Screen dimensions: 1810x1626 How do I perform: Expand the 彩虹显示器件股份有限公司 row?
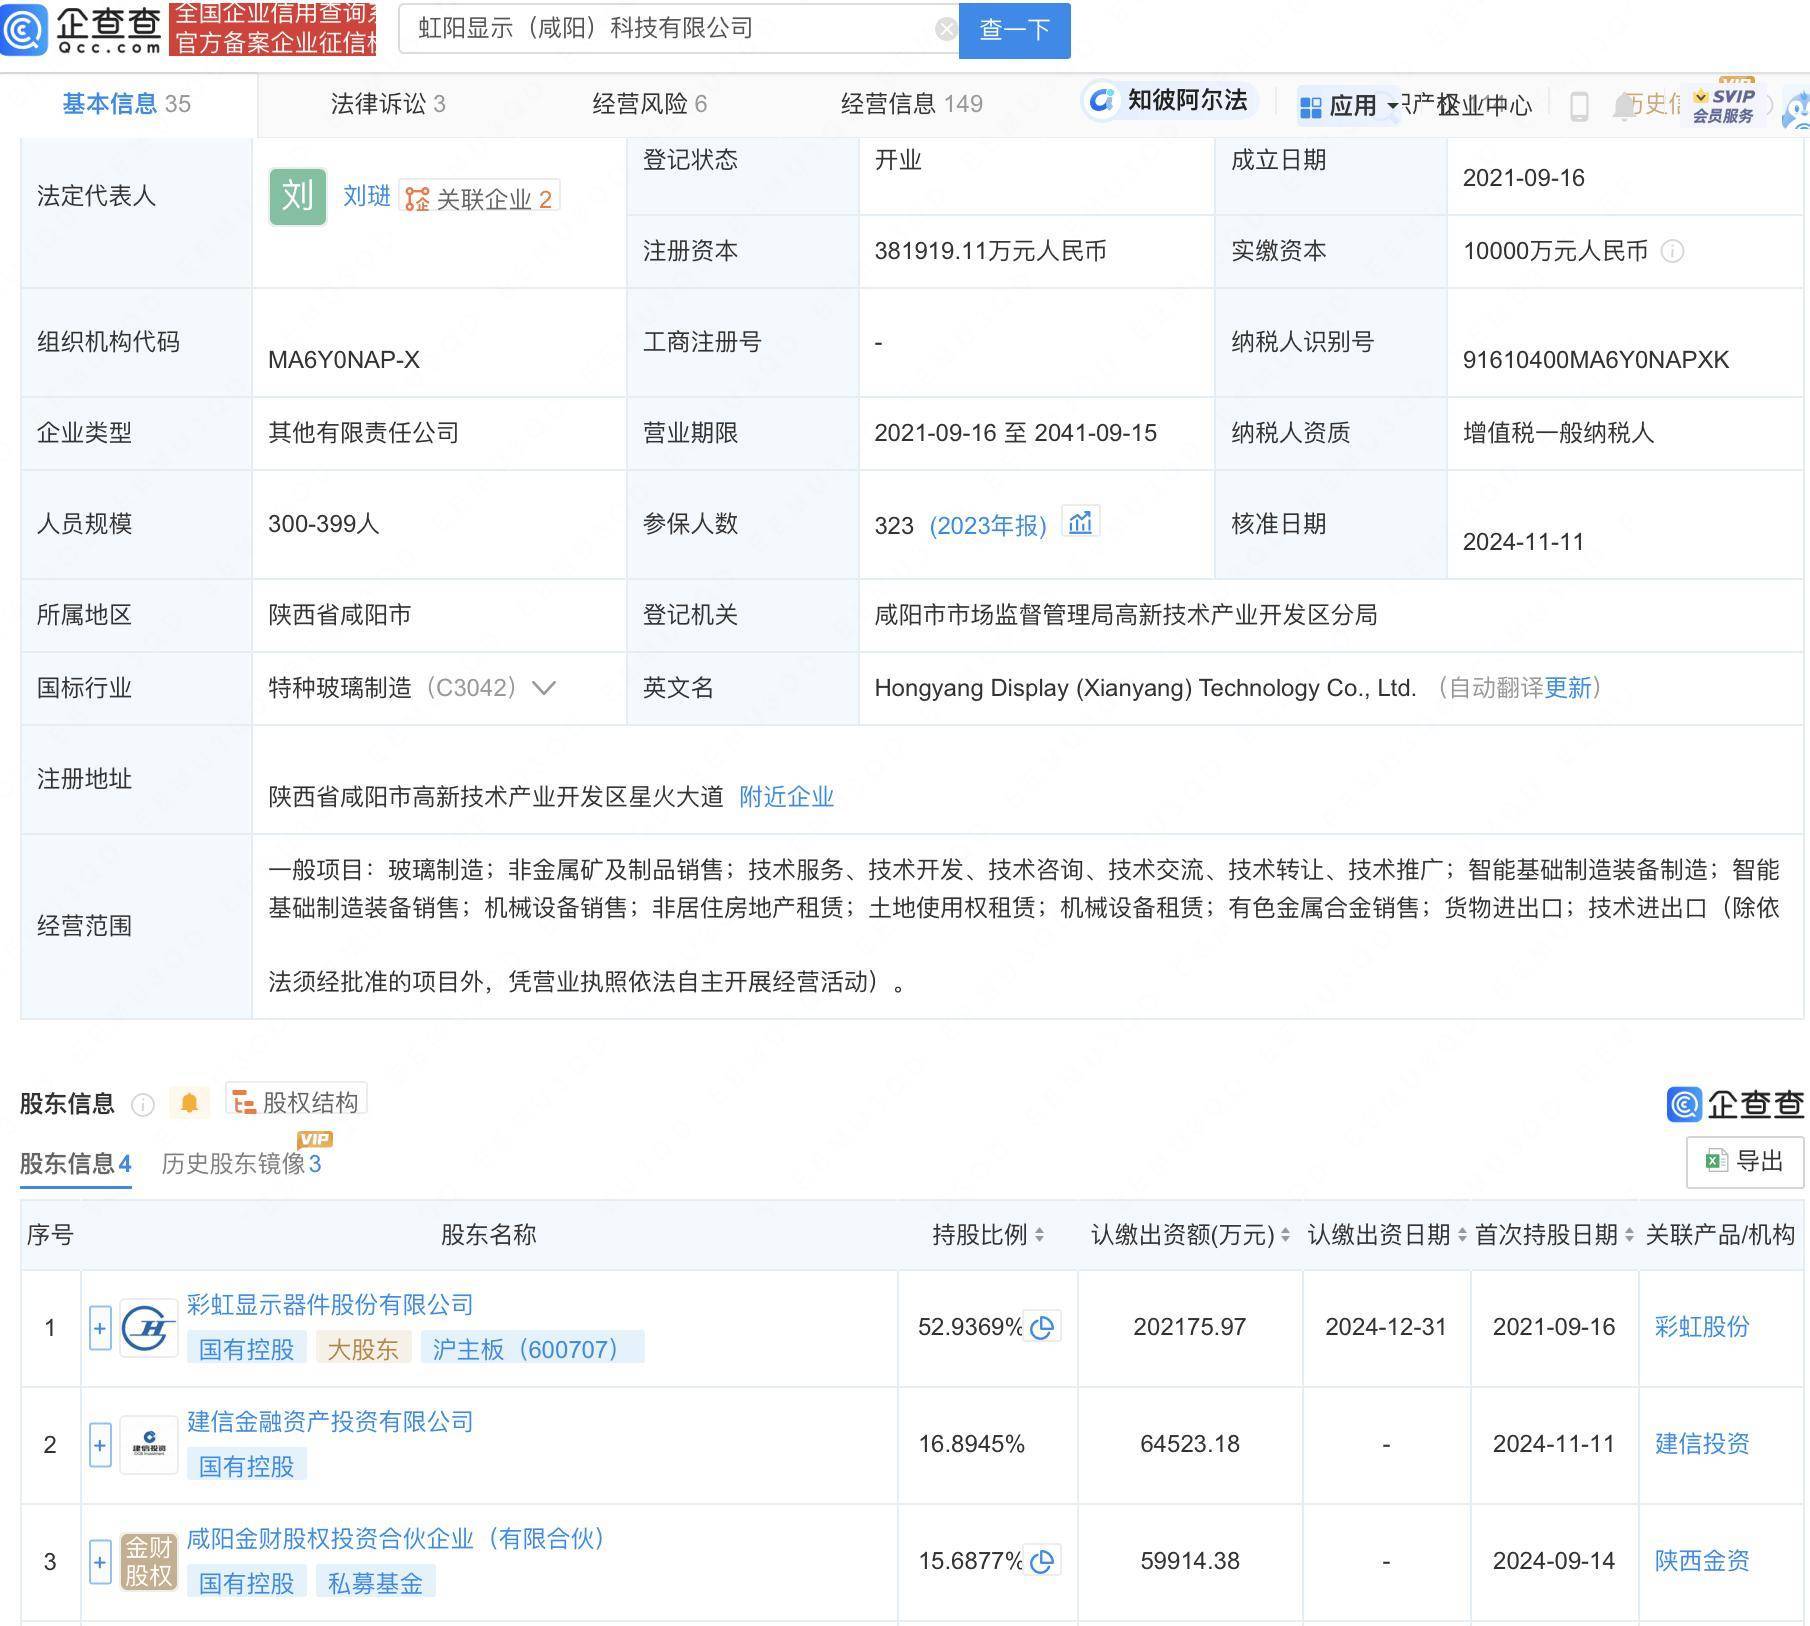(98, 1327)
